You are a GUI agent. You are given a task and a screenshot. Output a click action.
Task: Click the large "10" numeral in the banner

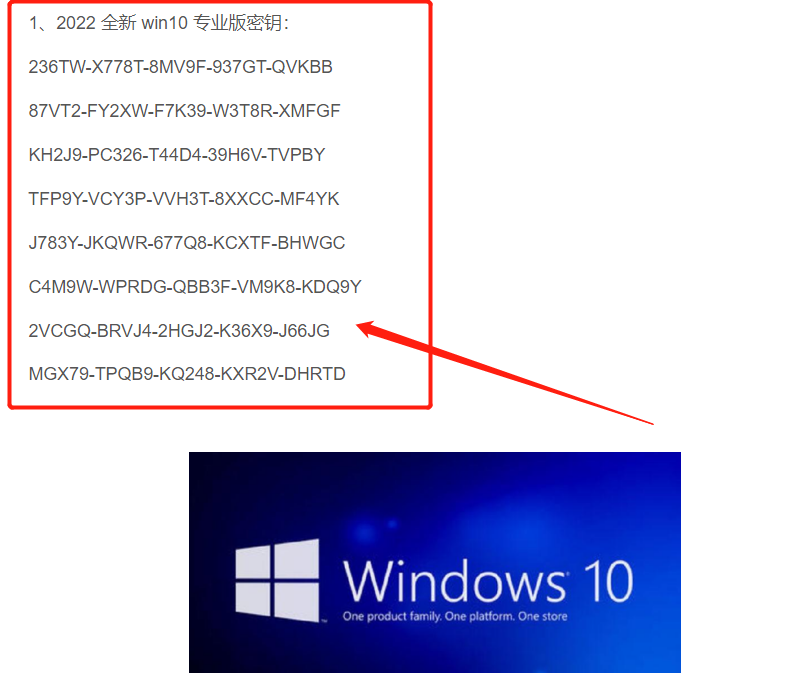608,581
